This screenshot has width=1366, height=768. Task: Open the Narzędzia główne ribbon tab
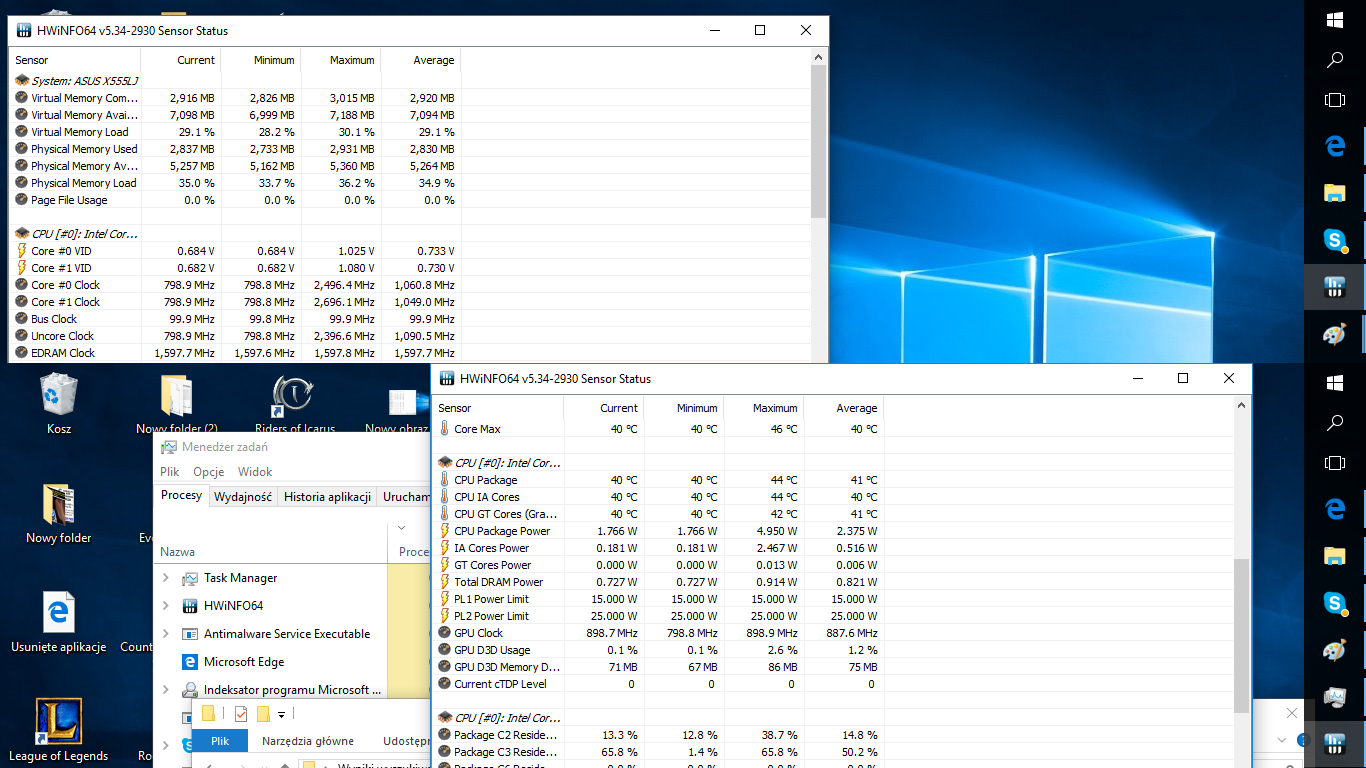(308, 741)
